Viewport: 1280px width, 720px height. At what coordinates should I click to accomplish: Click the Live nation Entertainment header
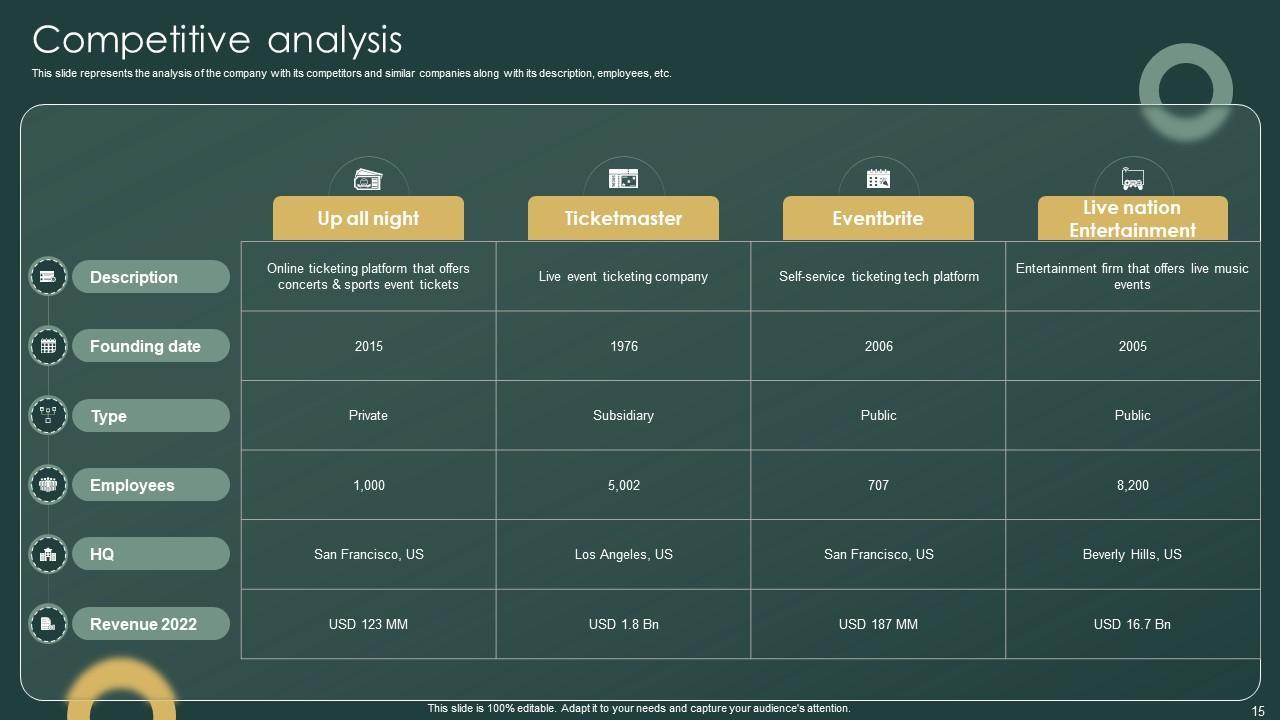pos(1133,218)
